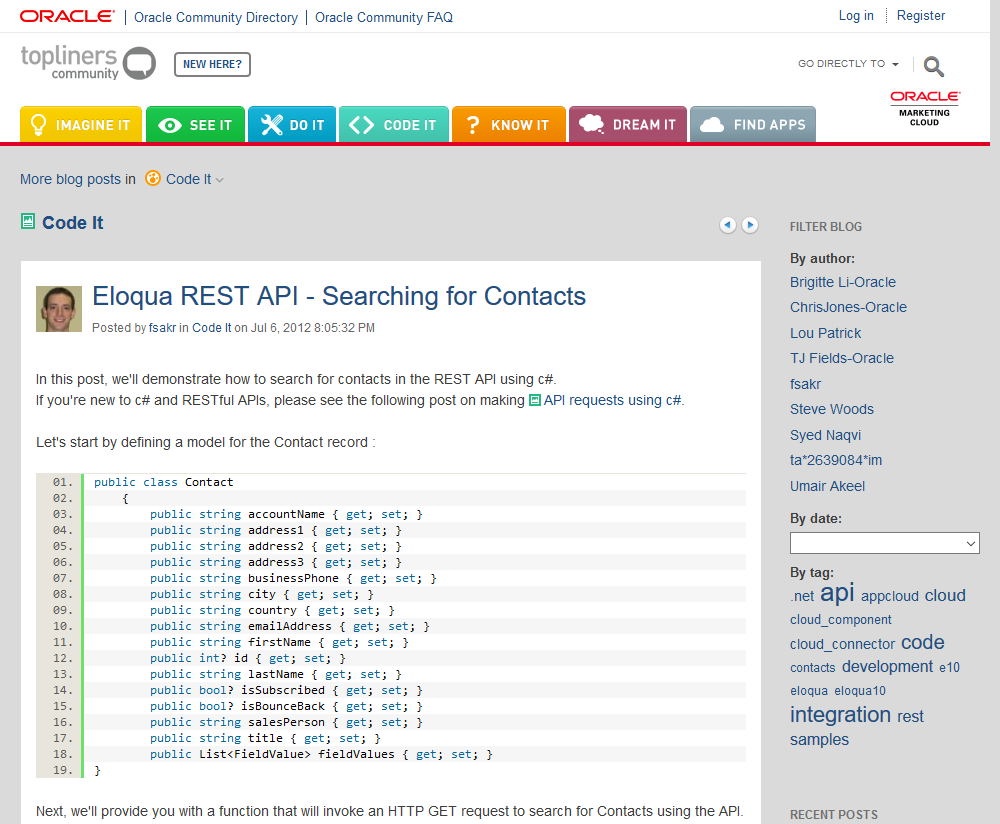Open Oracle Community Directory link
The height and width of the screenshot is (824, 1000).
pos(216,17)
